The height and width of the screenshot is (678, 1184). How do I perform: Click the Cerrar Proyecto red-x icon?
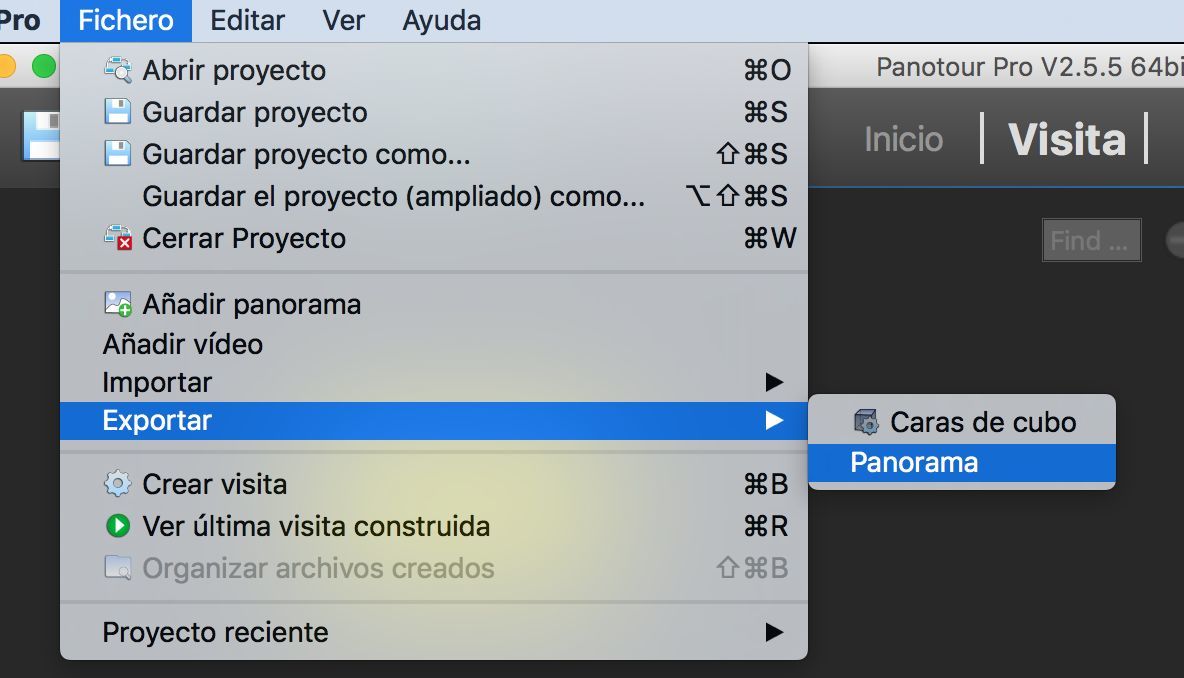point(118,238)
